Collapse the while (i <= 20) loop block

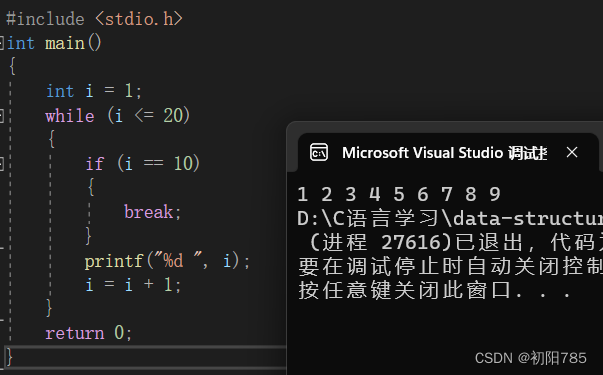[x=2, y=116]
